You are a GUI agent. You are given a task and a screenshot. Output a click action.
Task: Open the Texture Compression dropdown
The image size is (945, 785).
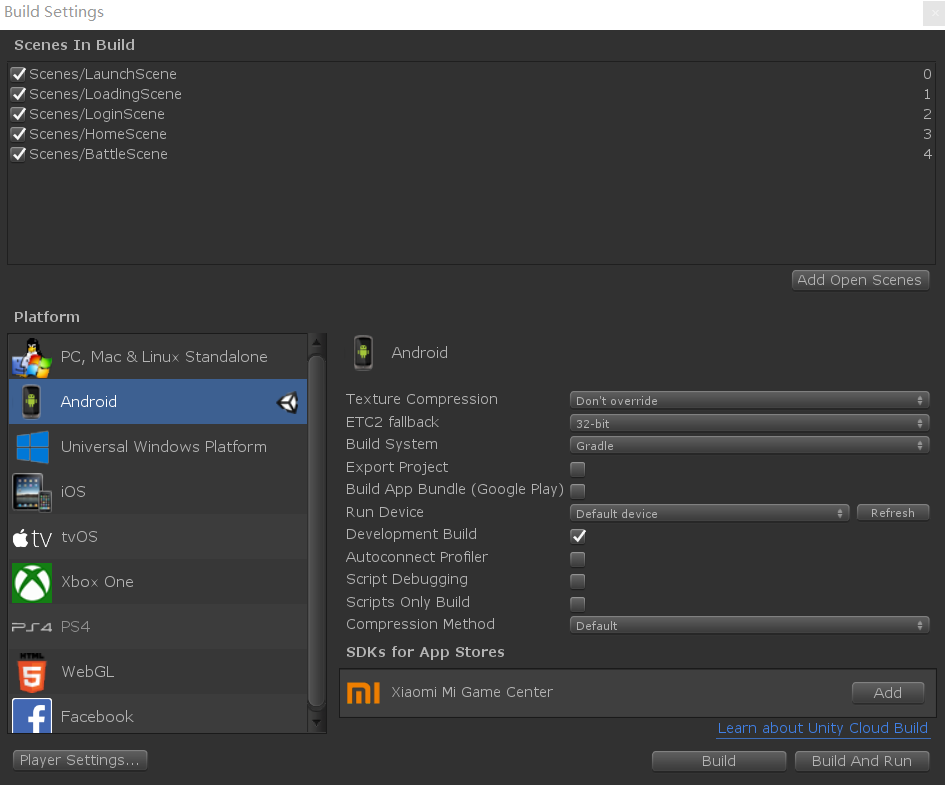(x=749, y=399)
